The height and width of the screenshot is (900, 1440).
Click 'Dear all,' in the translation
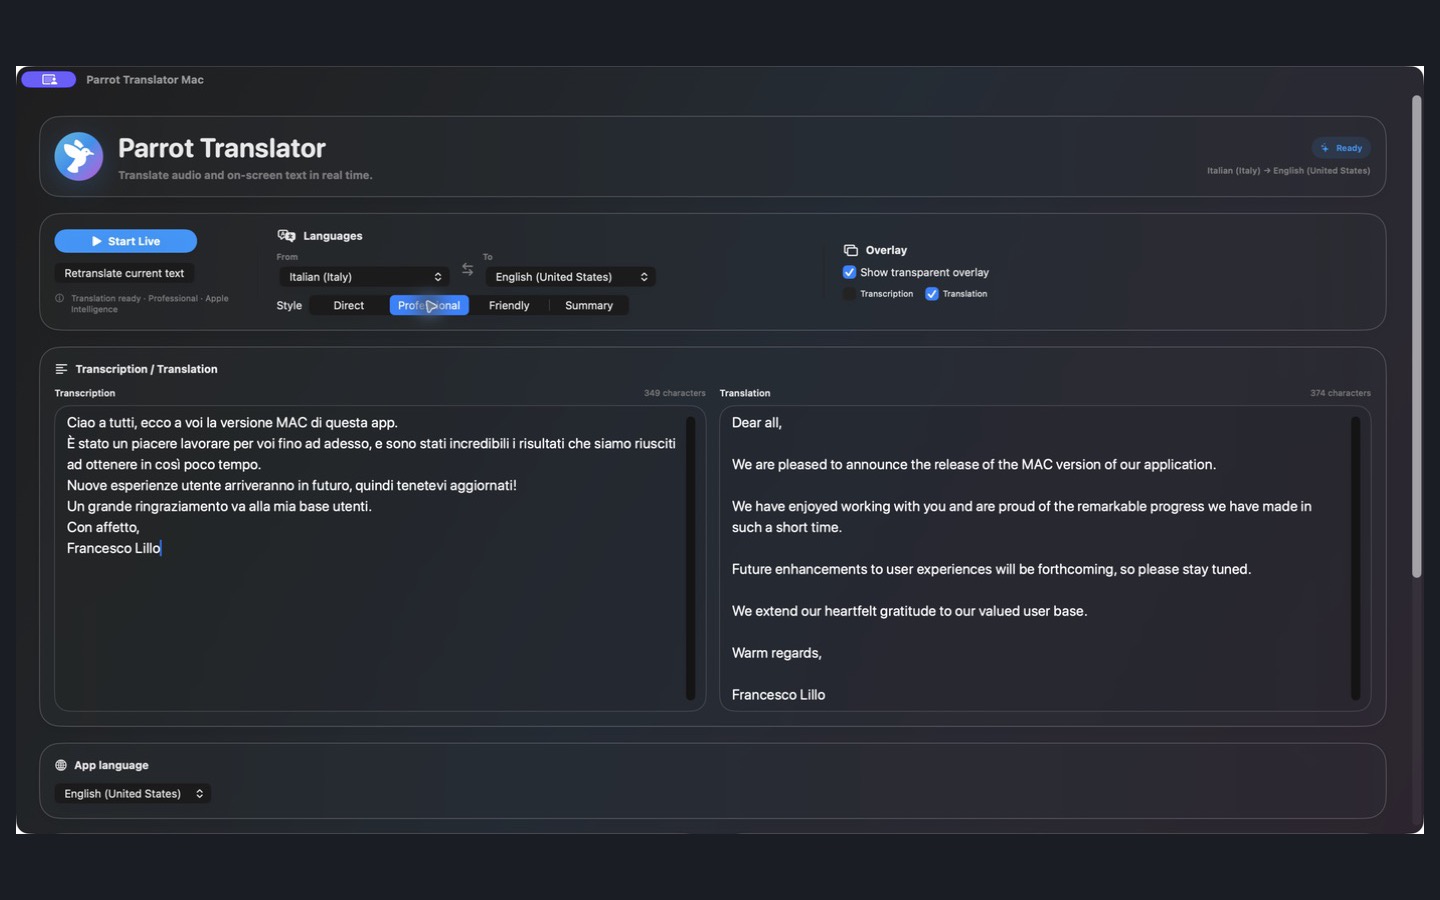coord(757,423)
